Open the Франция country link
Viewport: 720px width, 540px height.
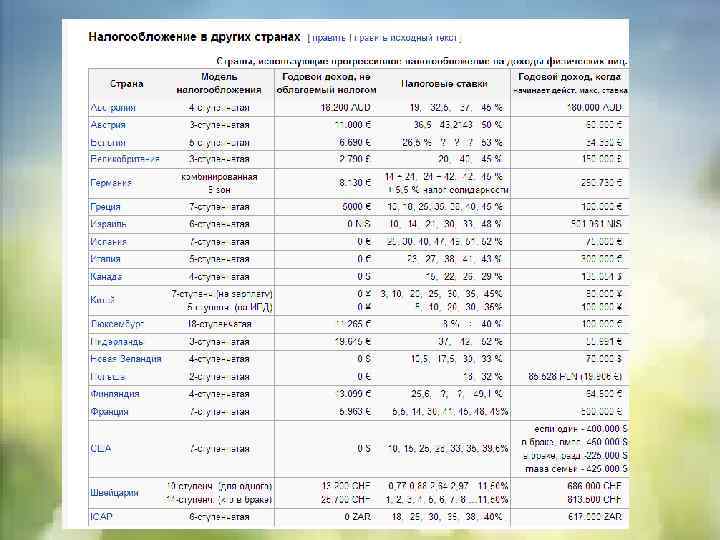tap(109, 412)
